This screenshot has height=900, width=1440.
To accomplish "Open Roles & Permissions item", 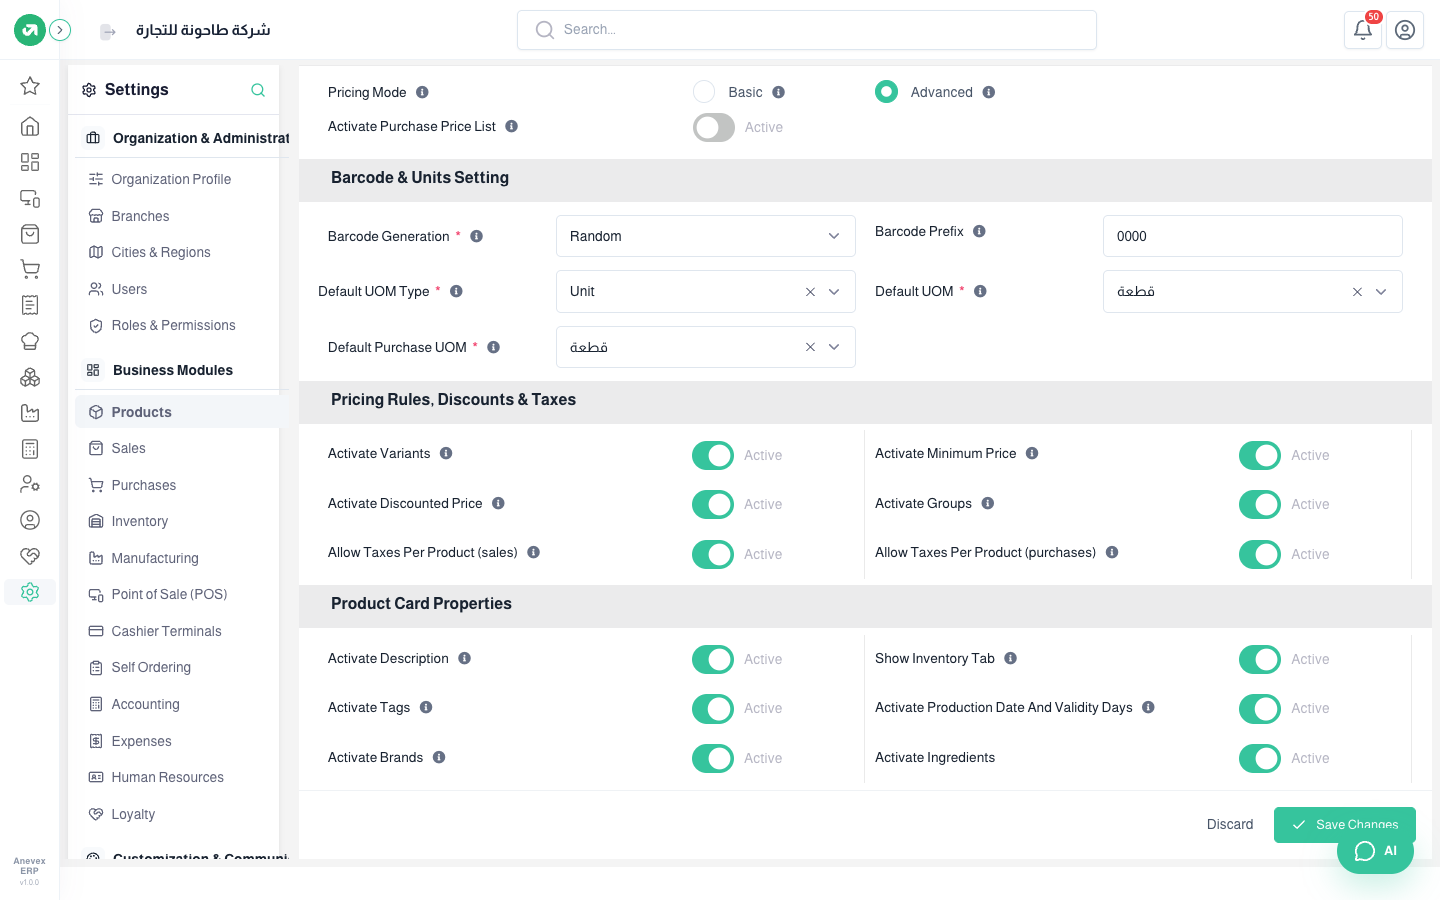I will pos(181,325).
